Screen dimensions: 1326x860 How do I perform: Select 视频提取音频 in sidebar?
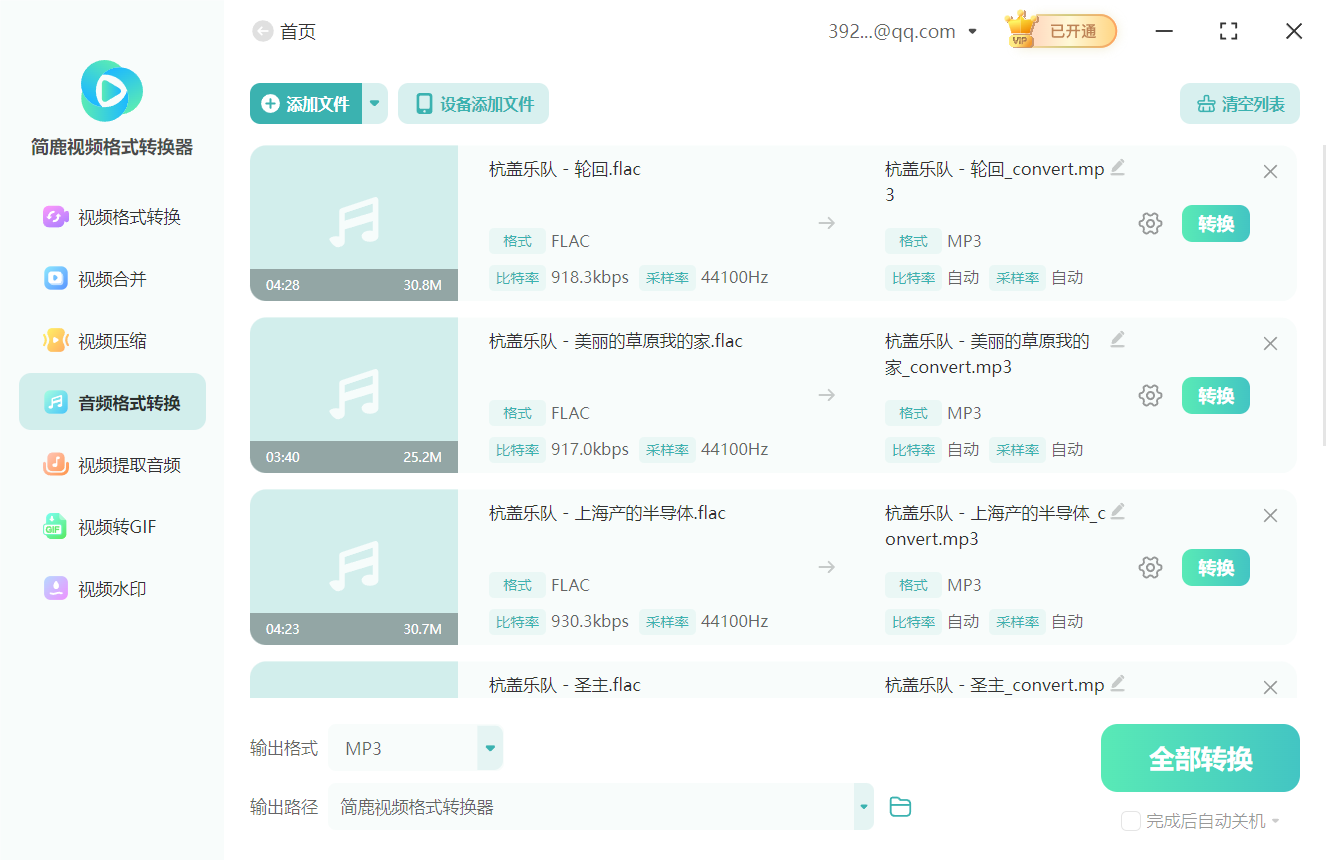click(x=112, y=465)
